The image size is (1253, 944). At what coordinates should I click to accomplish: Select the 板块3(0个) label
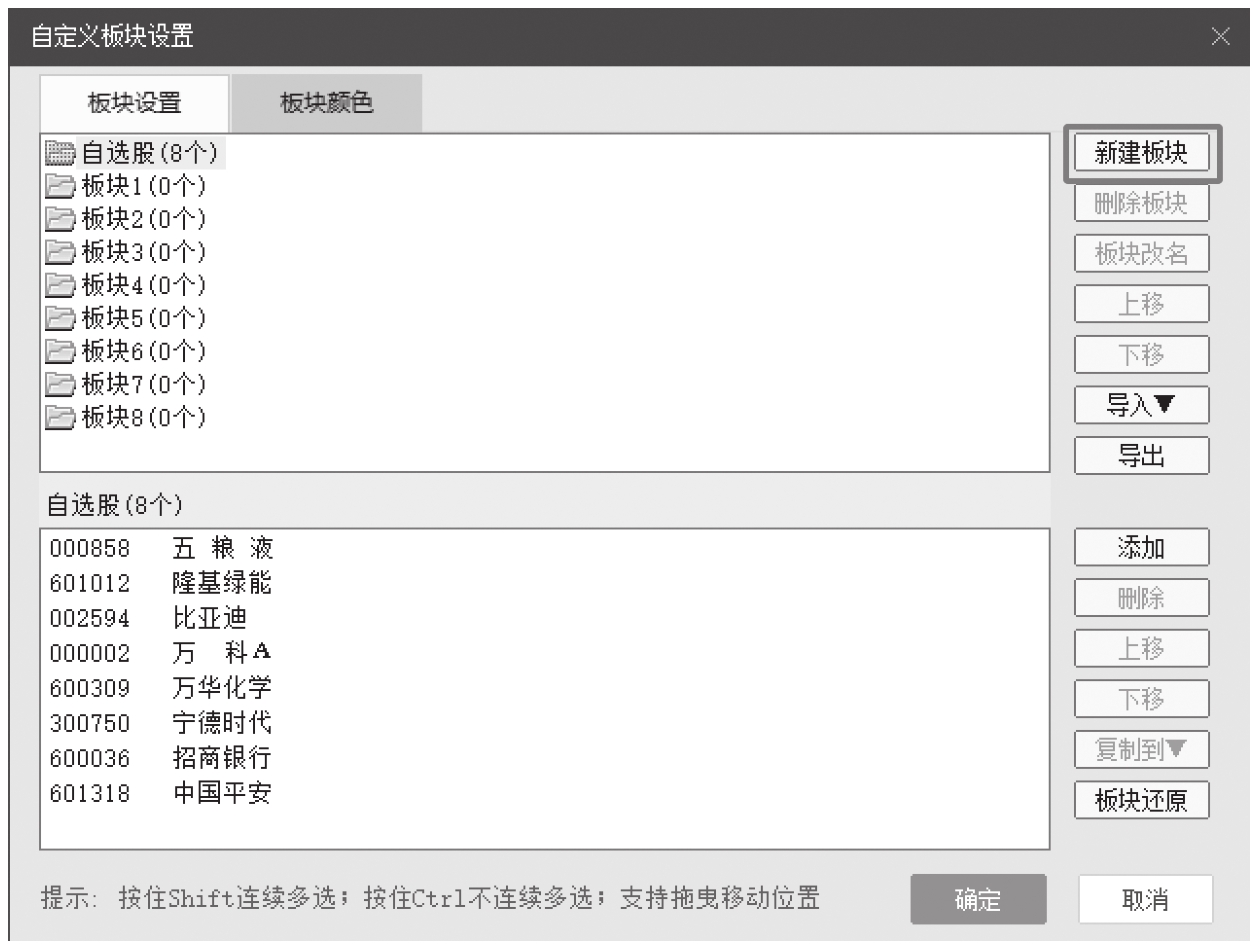143,252
